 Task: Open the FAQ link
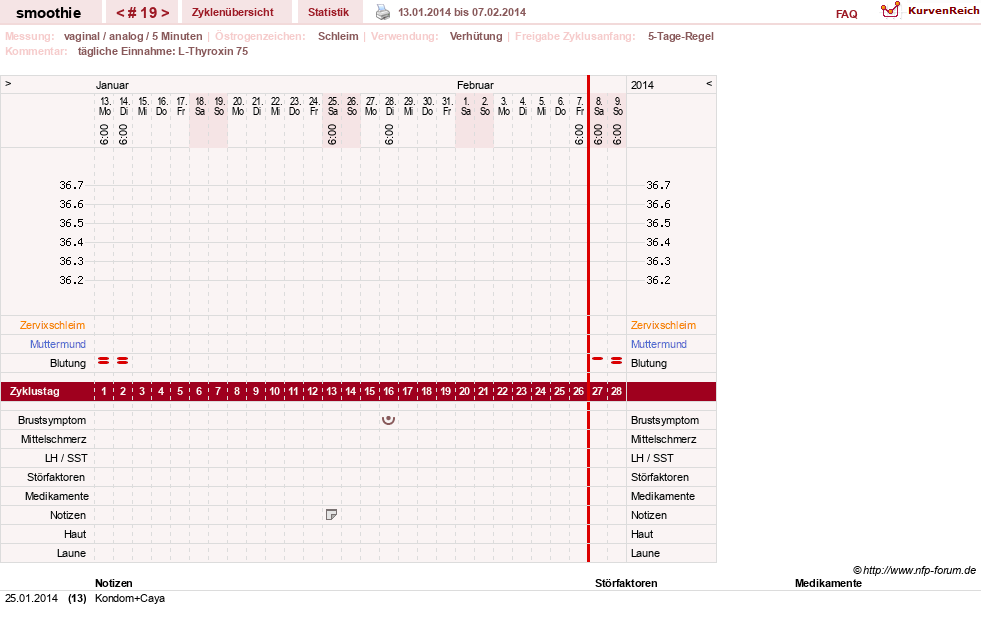[x=846, y=14]
